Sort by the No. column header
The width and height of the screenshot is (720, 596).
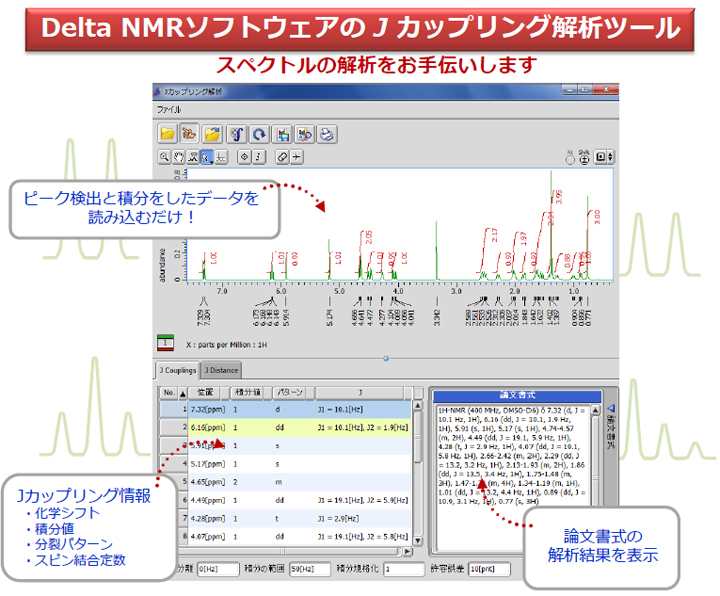pos(169,393)
